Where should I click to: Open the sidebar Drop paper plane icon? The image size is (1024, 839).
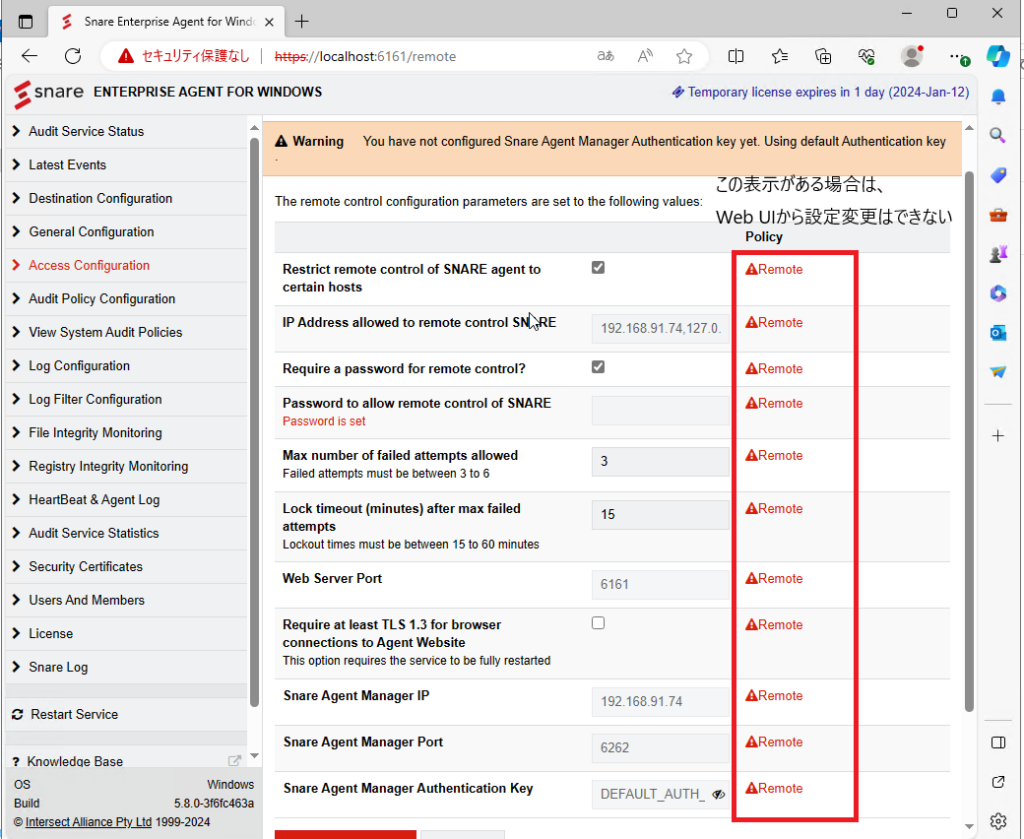tap(998, 372)
